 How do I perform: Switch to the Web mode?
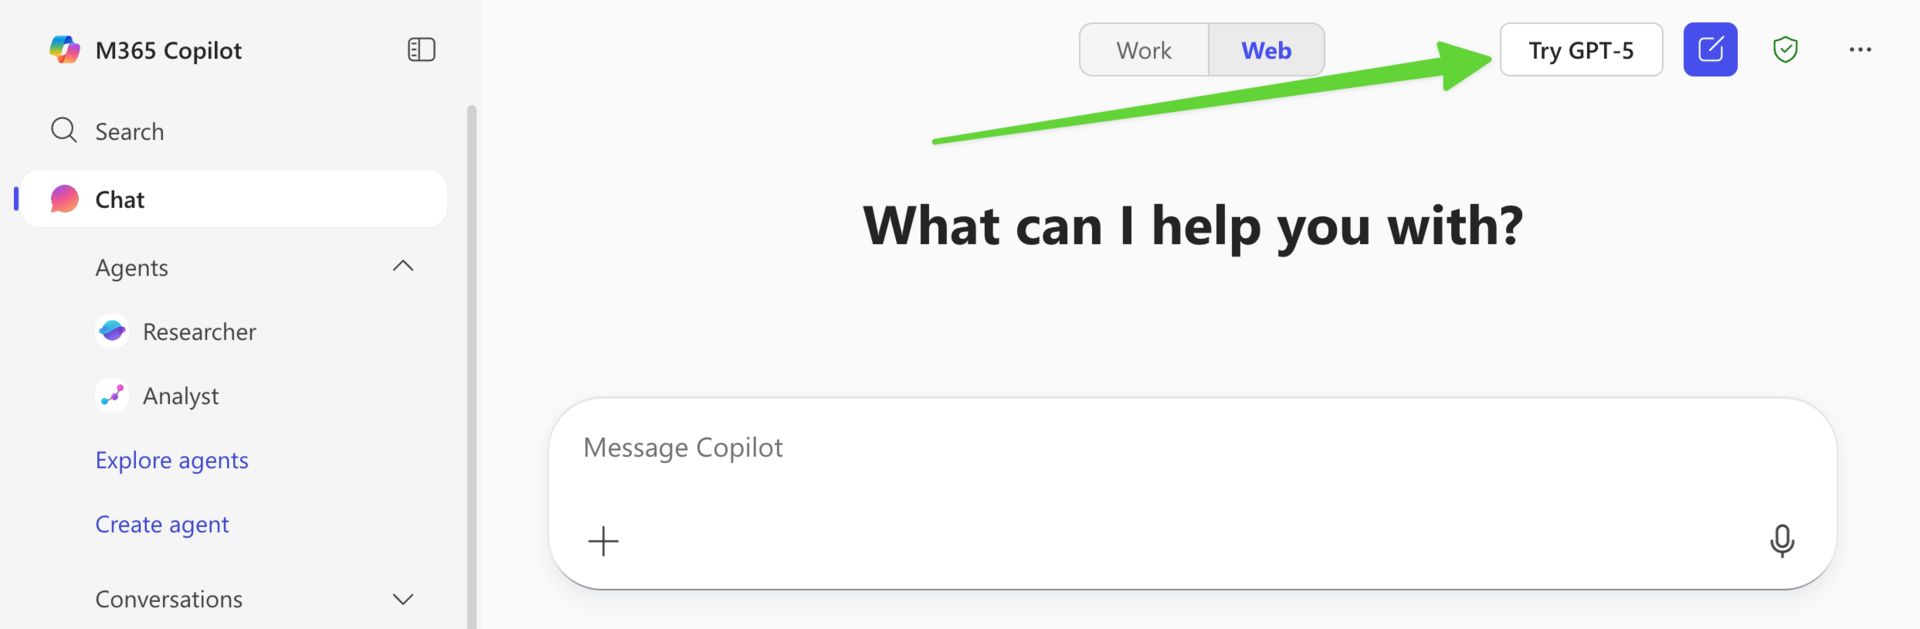[x=1266, y=50]
